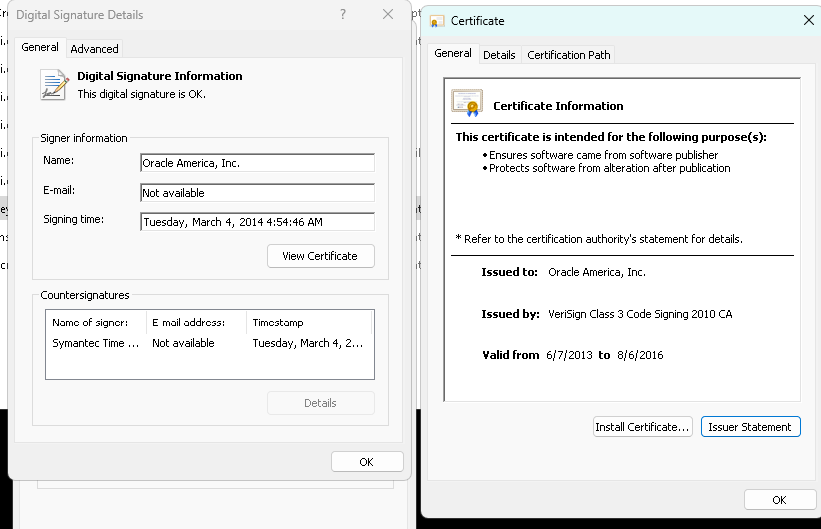
Task: Click Not available in countersignature row
Action: [183, 343]
